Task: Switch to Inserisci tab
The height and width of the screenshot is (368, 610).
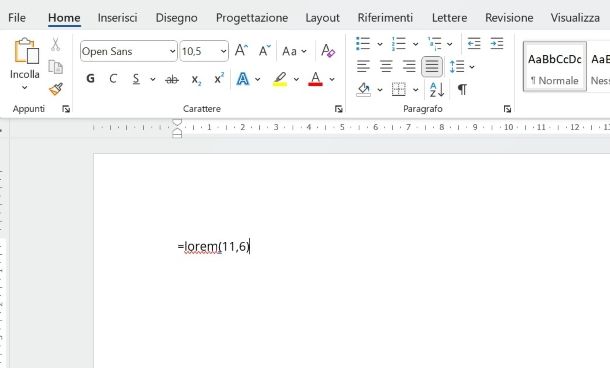Action: 117,18
